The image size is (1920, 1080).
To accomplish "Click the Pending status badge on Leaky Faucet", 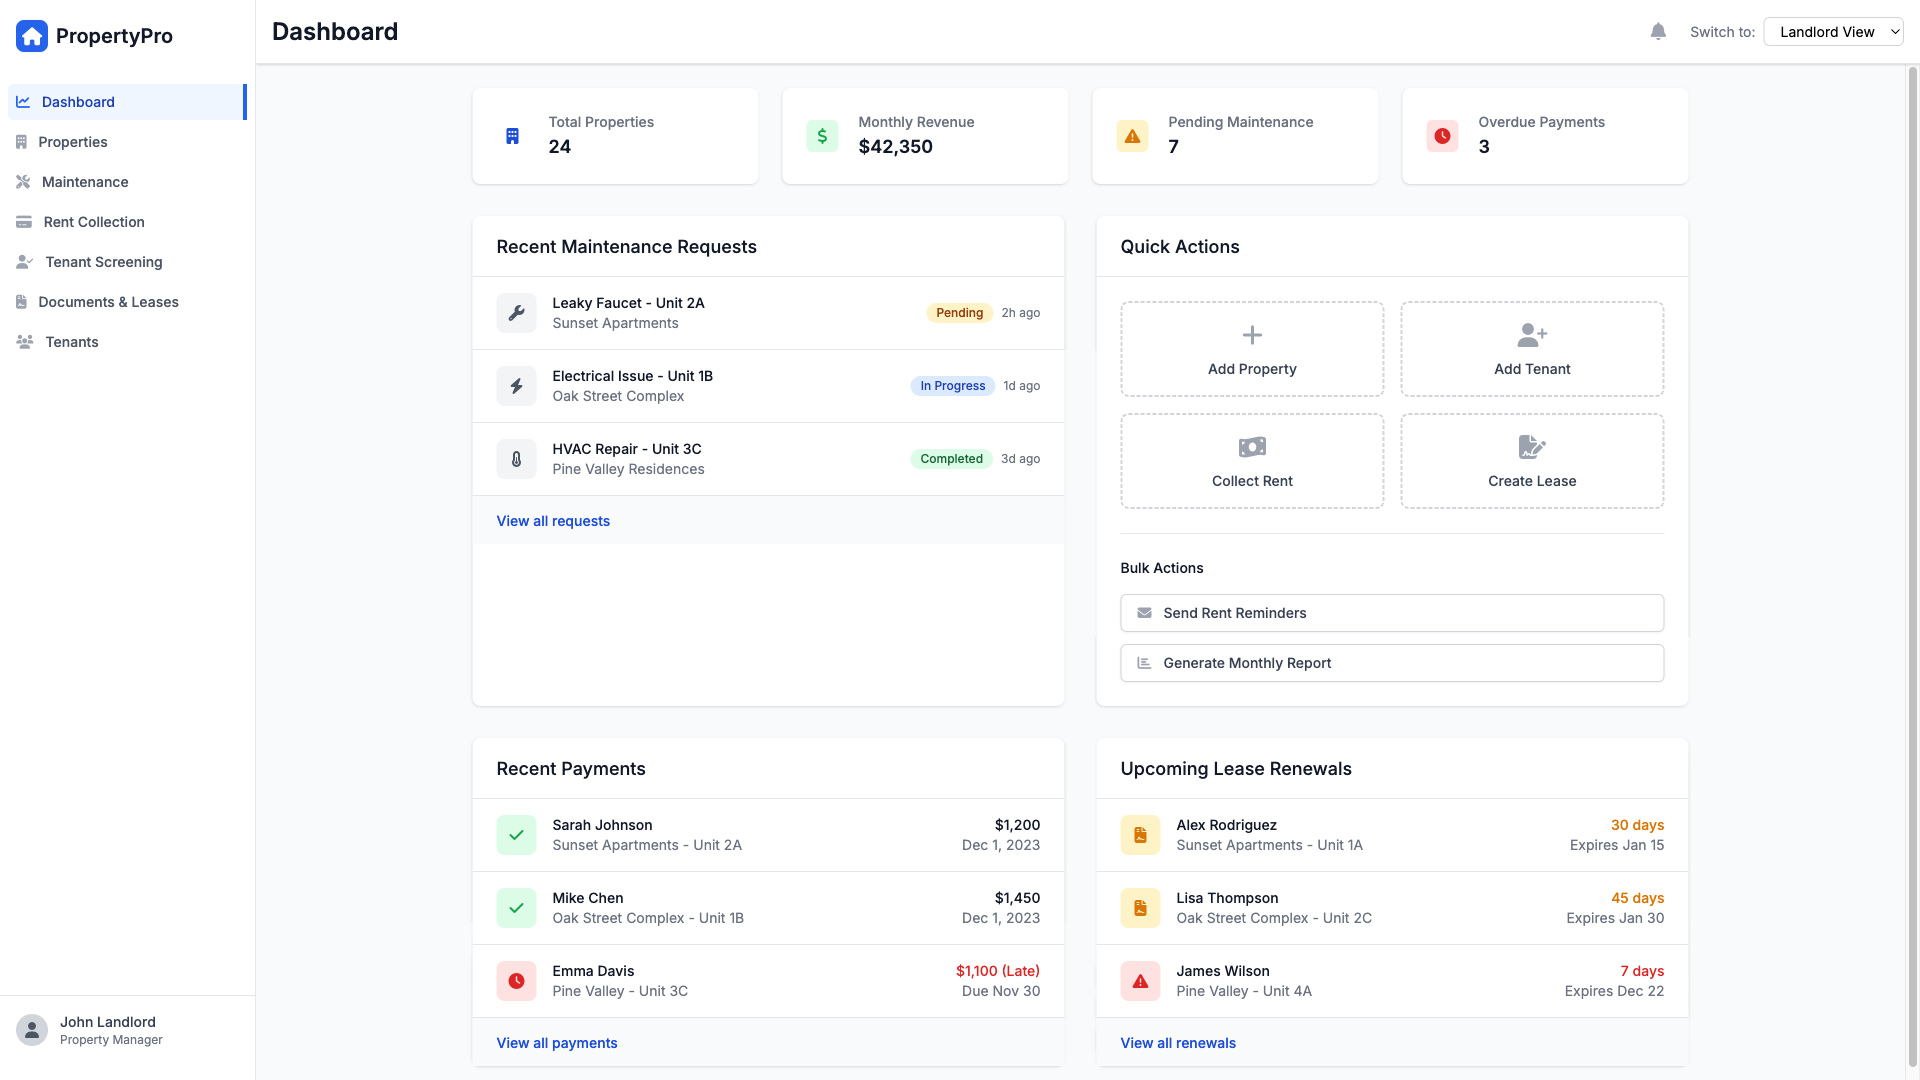I will pyautogui.click(x=958, y=312).
